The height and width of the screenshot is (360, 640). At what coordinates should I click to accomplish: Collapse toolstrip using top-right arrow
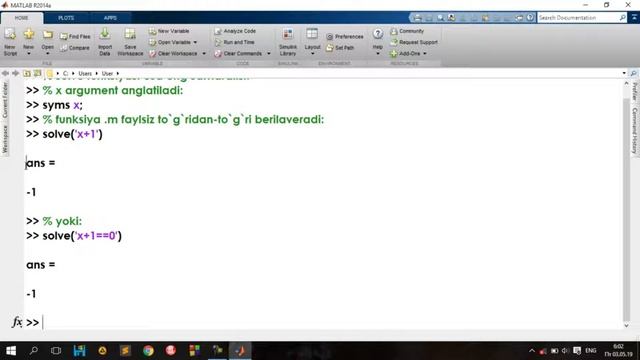[634, 18]
